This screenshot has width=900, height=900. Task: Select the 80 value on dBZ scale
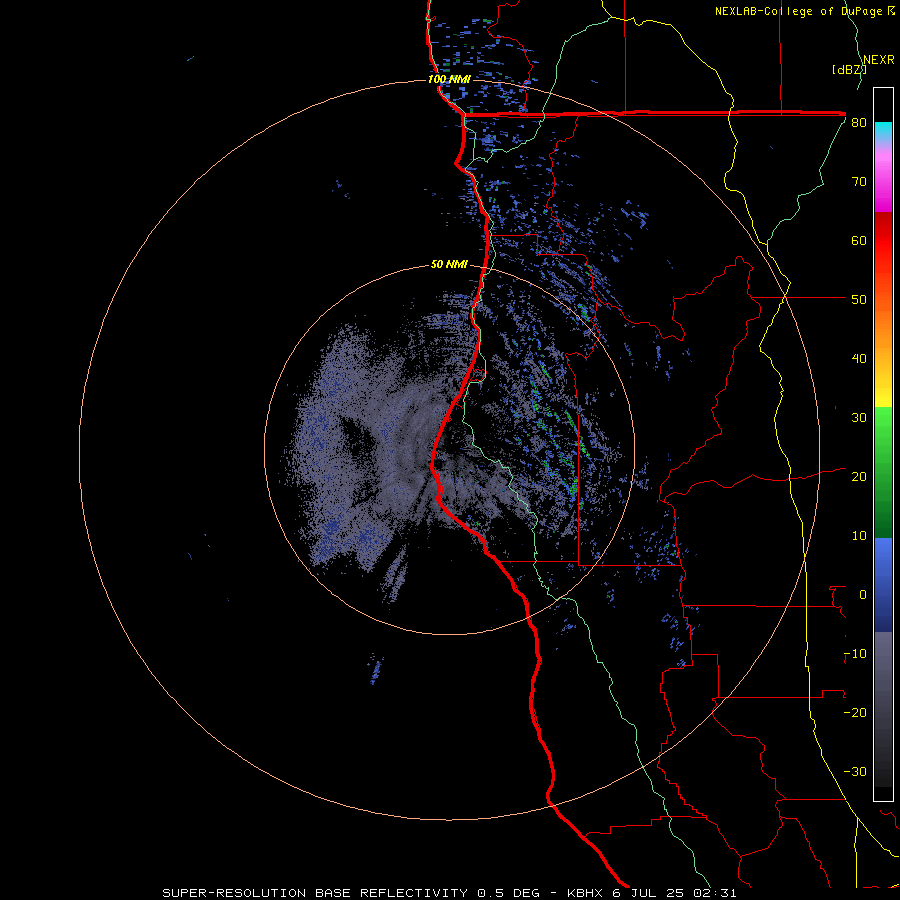click(x=859, y=123)
